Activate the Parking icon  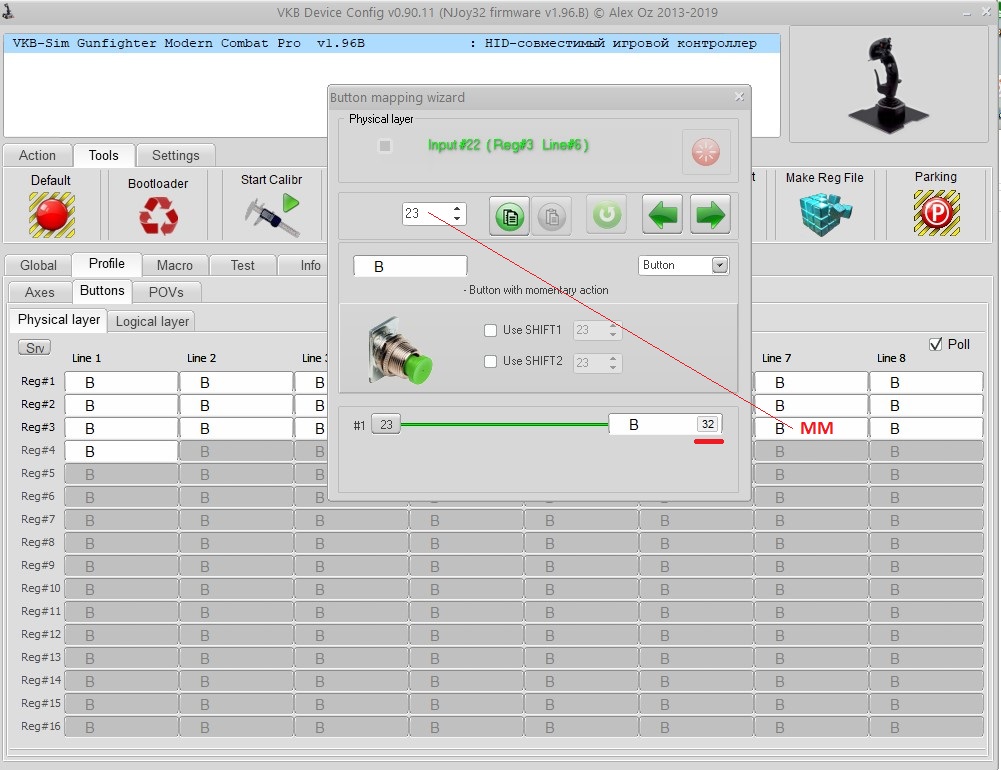(x=935, y=212)
